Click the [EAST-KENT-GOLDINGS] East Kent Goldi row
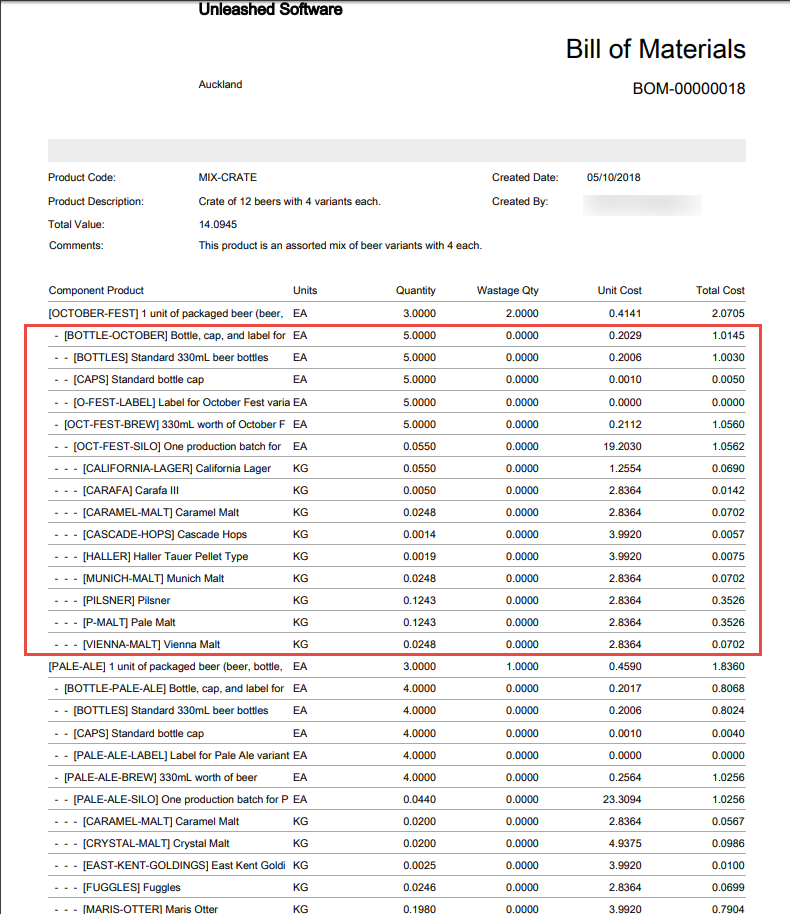The height and width of the screenshot is (914, 790). point(396,866)
